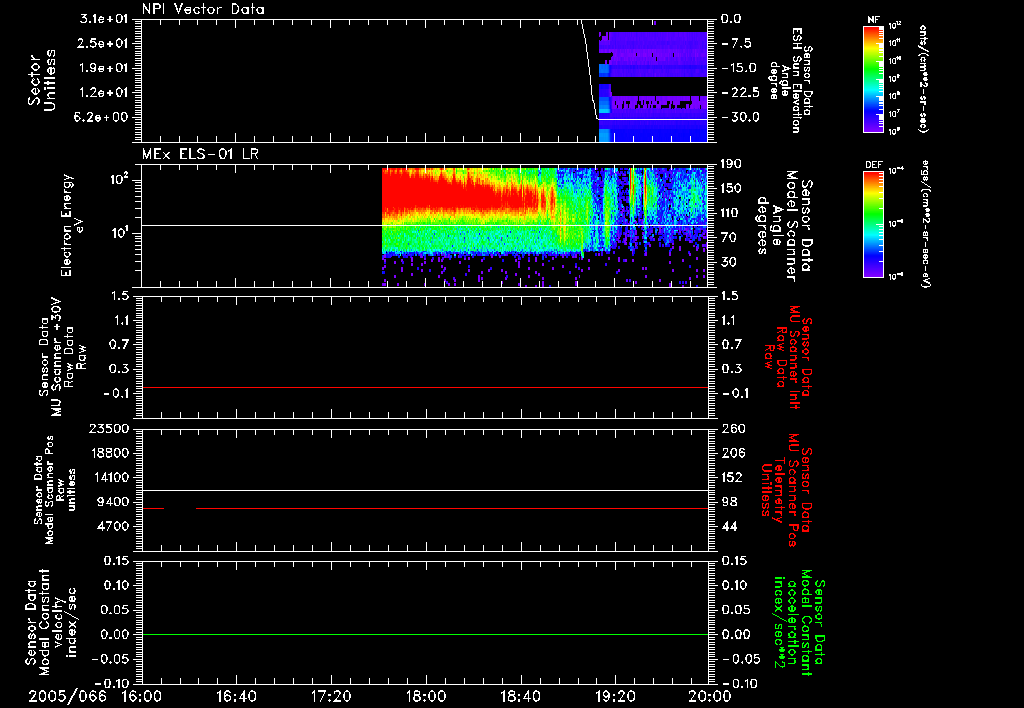Image resolution: width=1024 pixels, height=708 pixels.
Task: Click the DEF color bar legend
Action: (873, 224)
